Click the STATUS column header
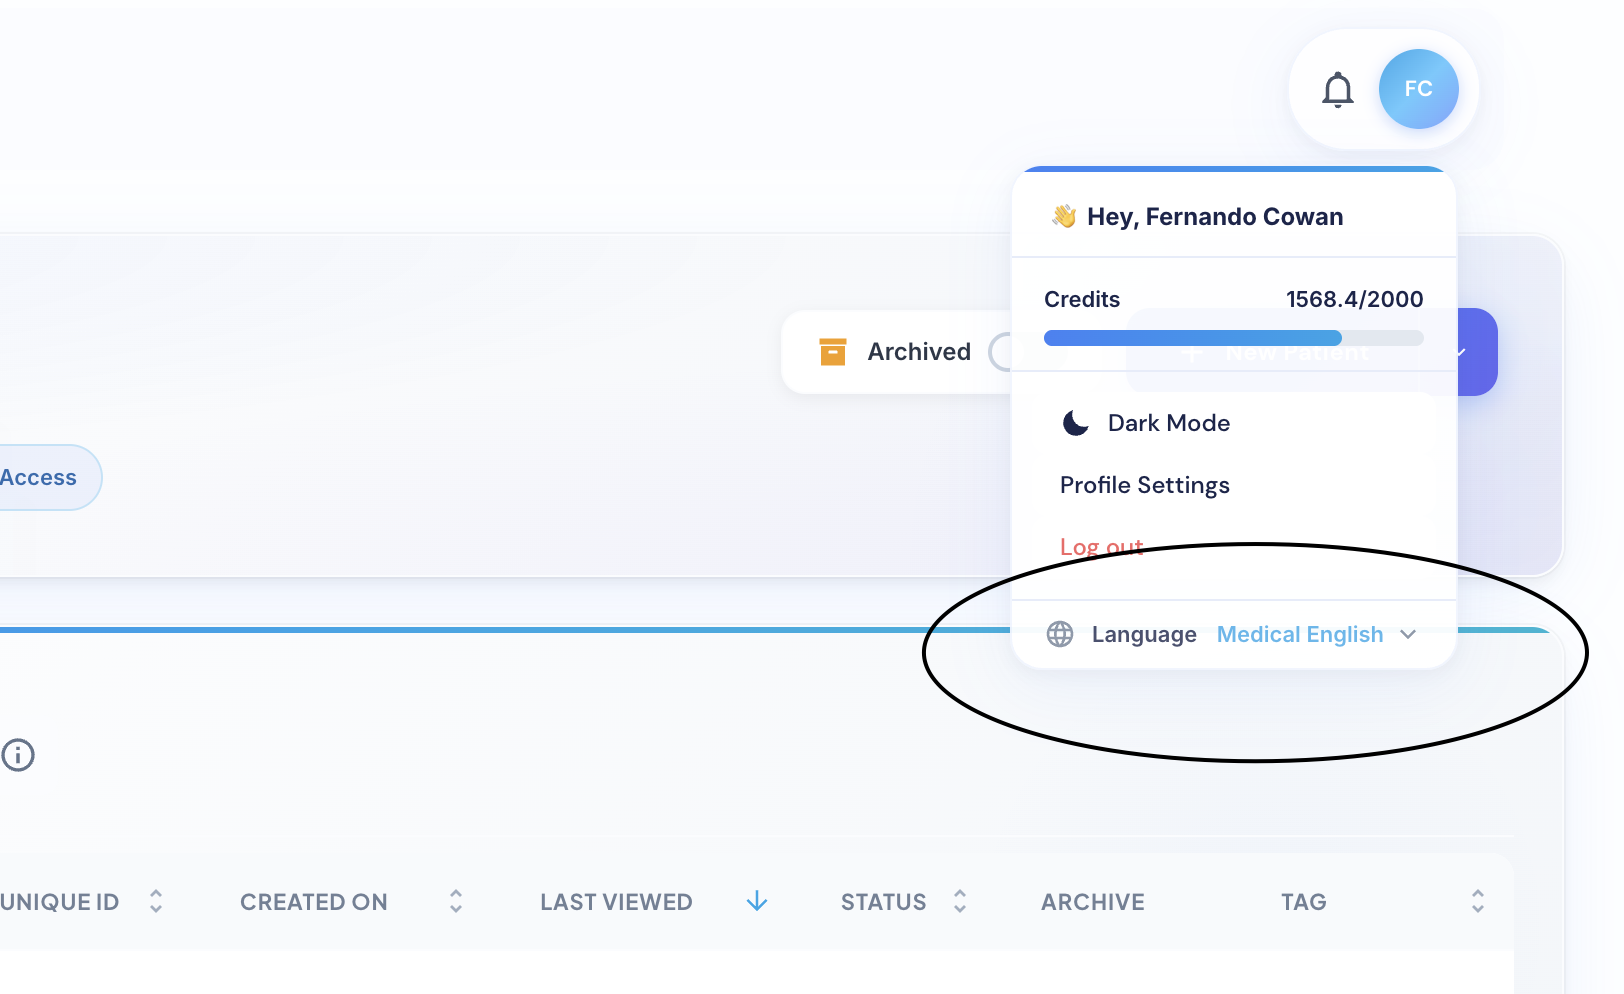Viewport: 1624px width, 994px height. [x=884, y=902]
